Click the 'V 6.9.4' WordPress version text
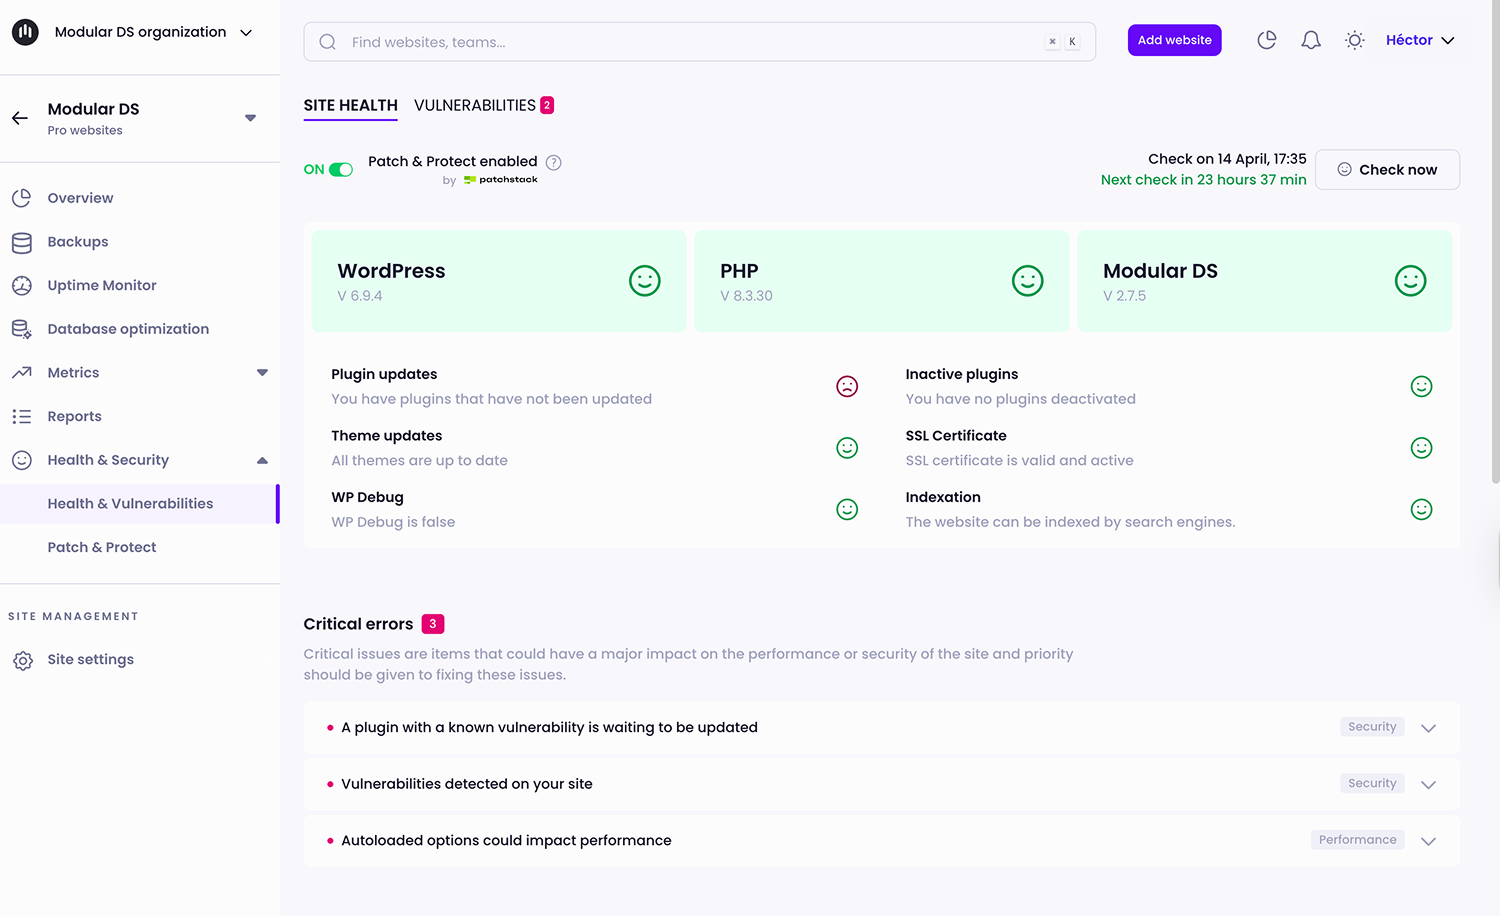 click(x=360, y=296)
